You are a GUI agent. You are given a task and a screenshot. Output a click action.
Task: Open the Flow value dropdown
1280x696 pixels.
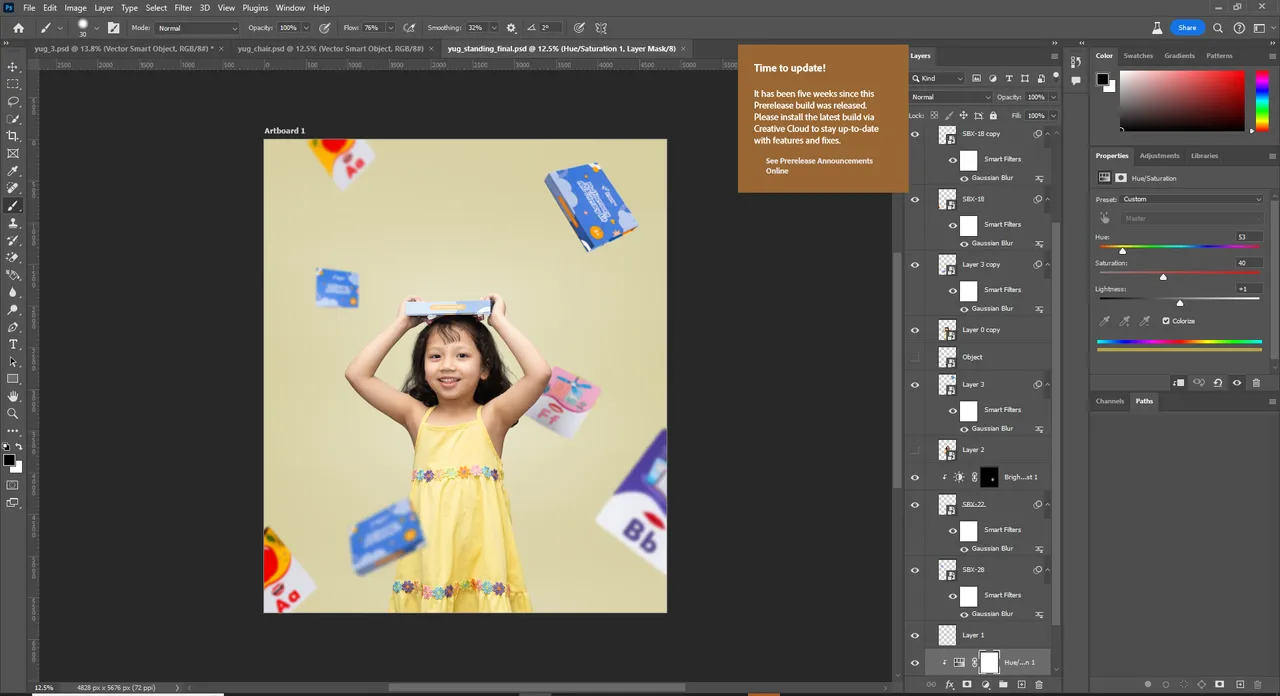(x=389, y=28)
